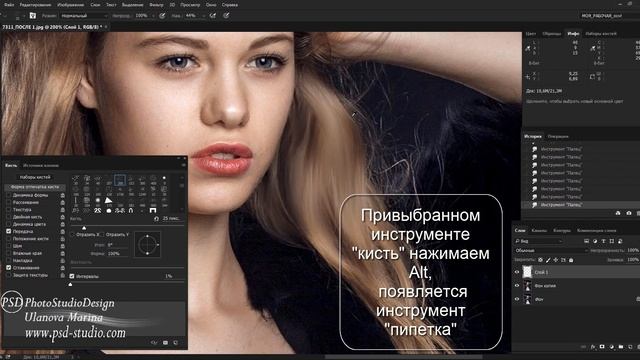Open the Композиции слоев tab
640x360 pixels.
point(596,231)
